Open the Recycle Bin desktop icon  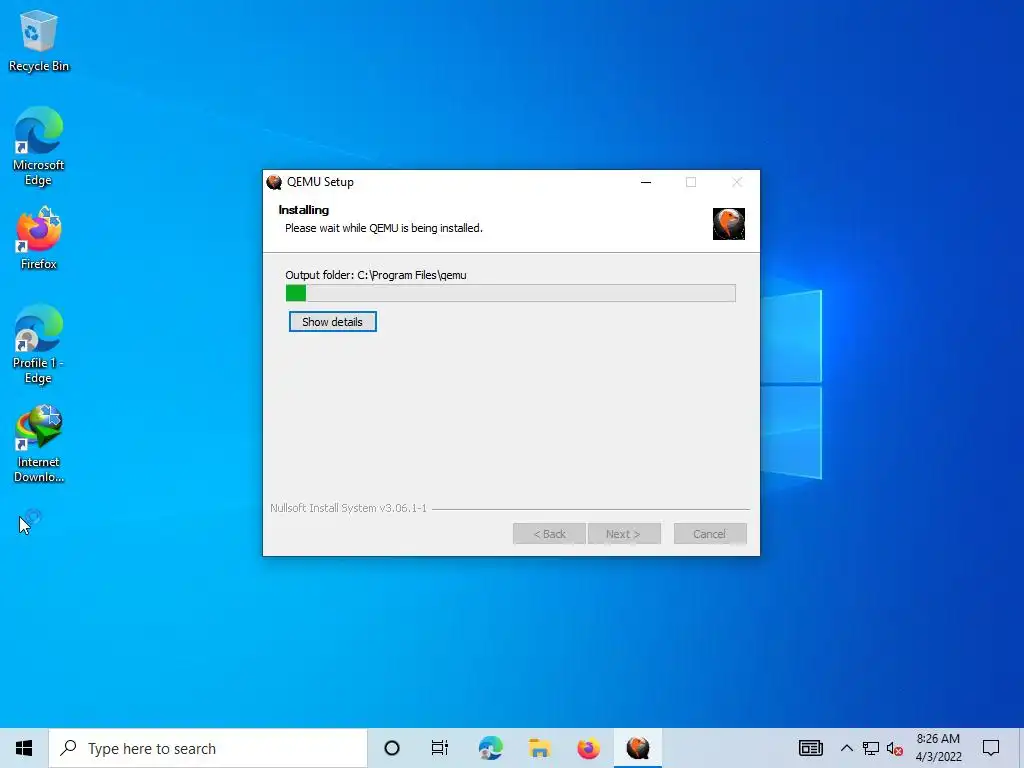[39, 40]
